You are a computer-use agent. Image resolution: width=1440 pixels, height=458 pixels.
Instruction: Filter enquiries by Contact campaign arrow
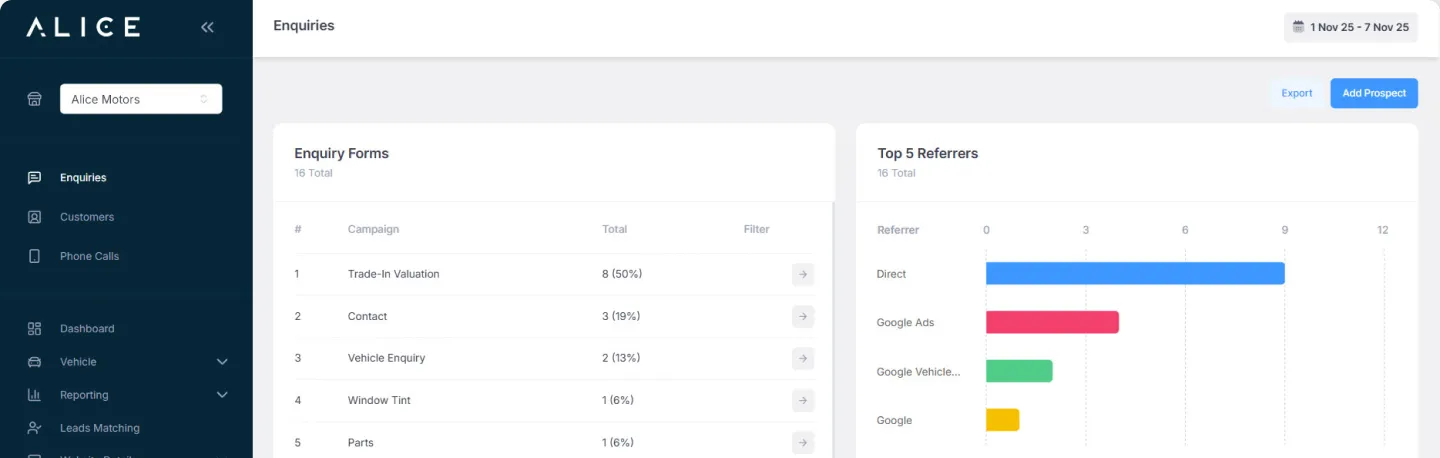802,316
